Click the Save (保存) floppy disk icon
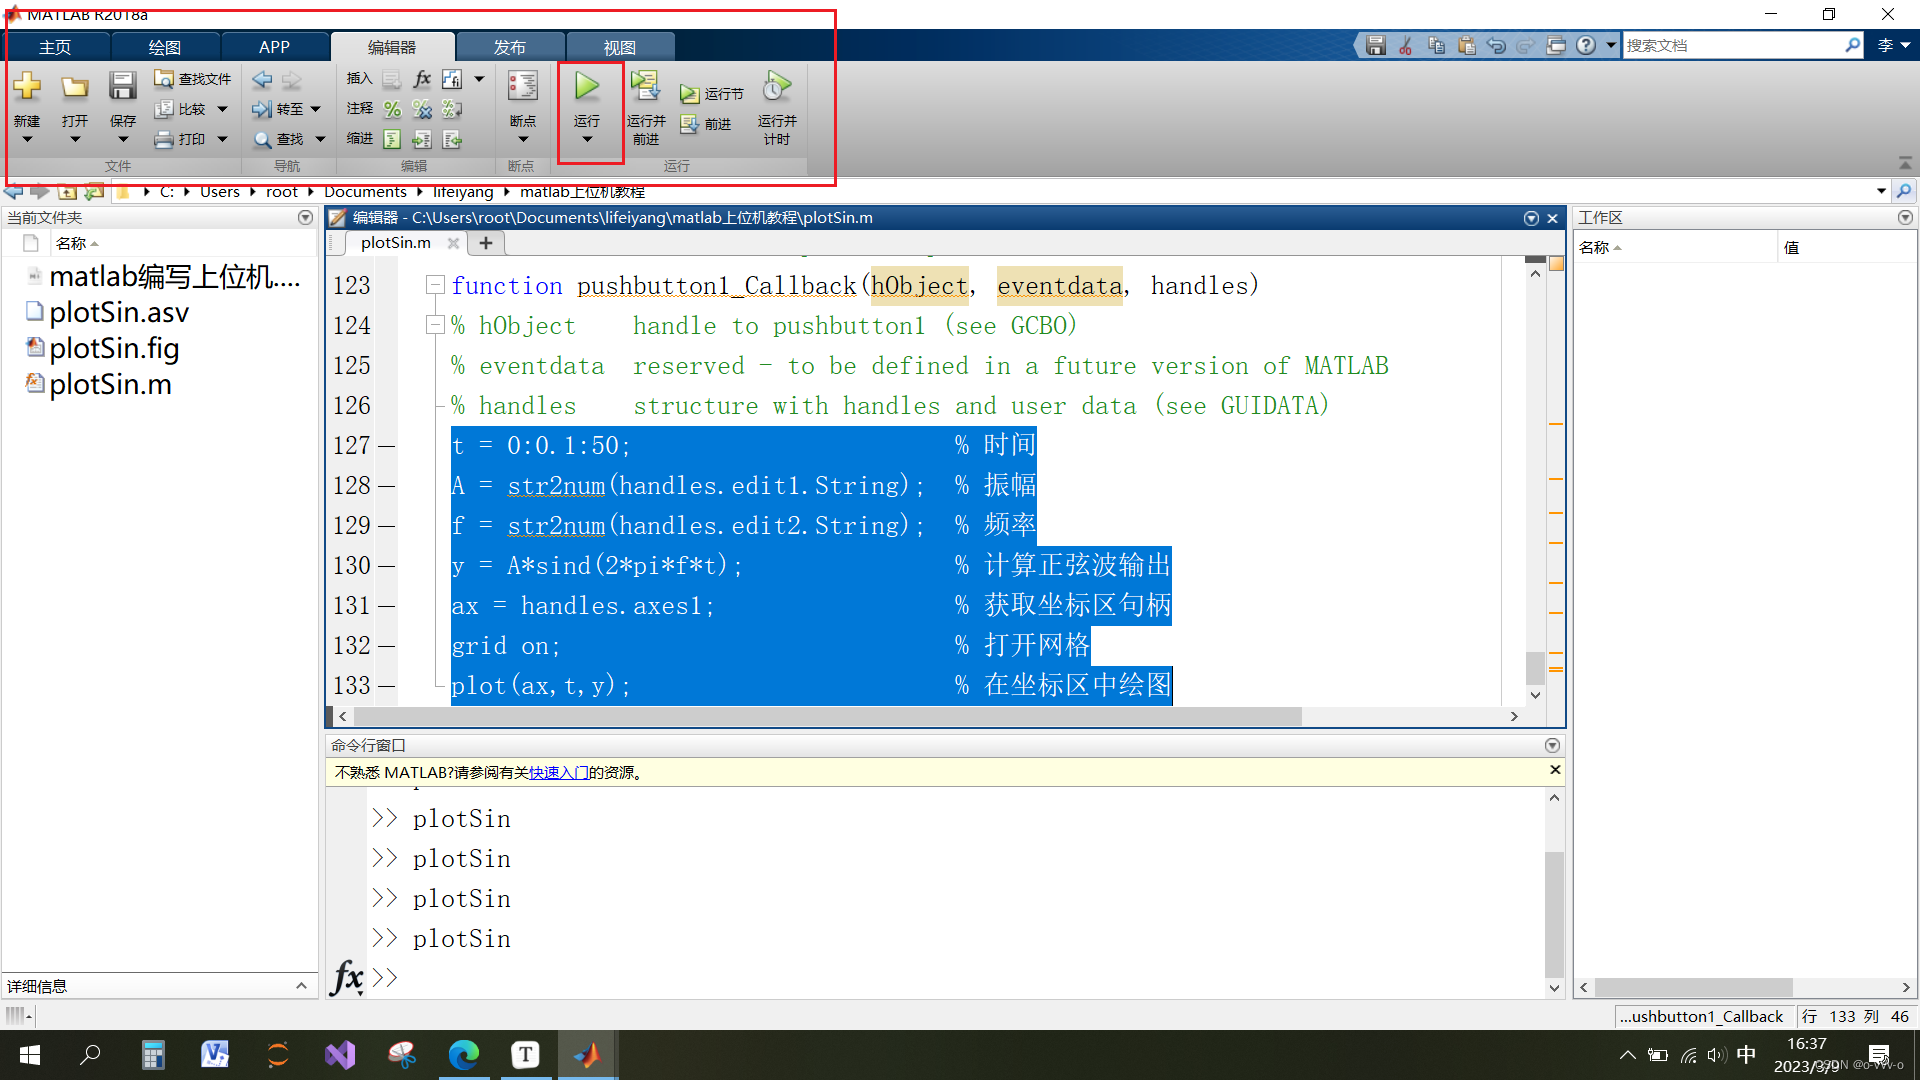The width and height of the screenshot is (1920, 1080). pos(122,87)
